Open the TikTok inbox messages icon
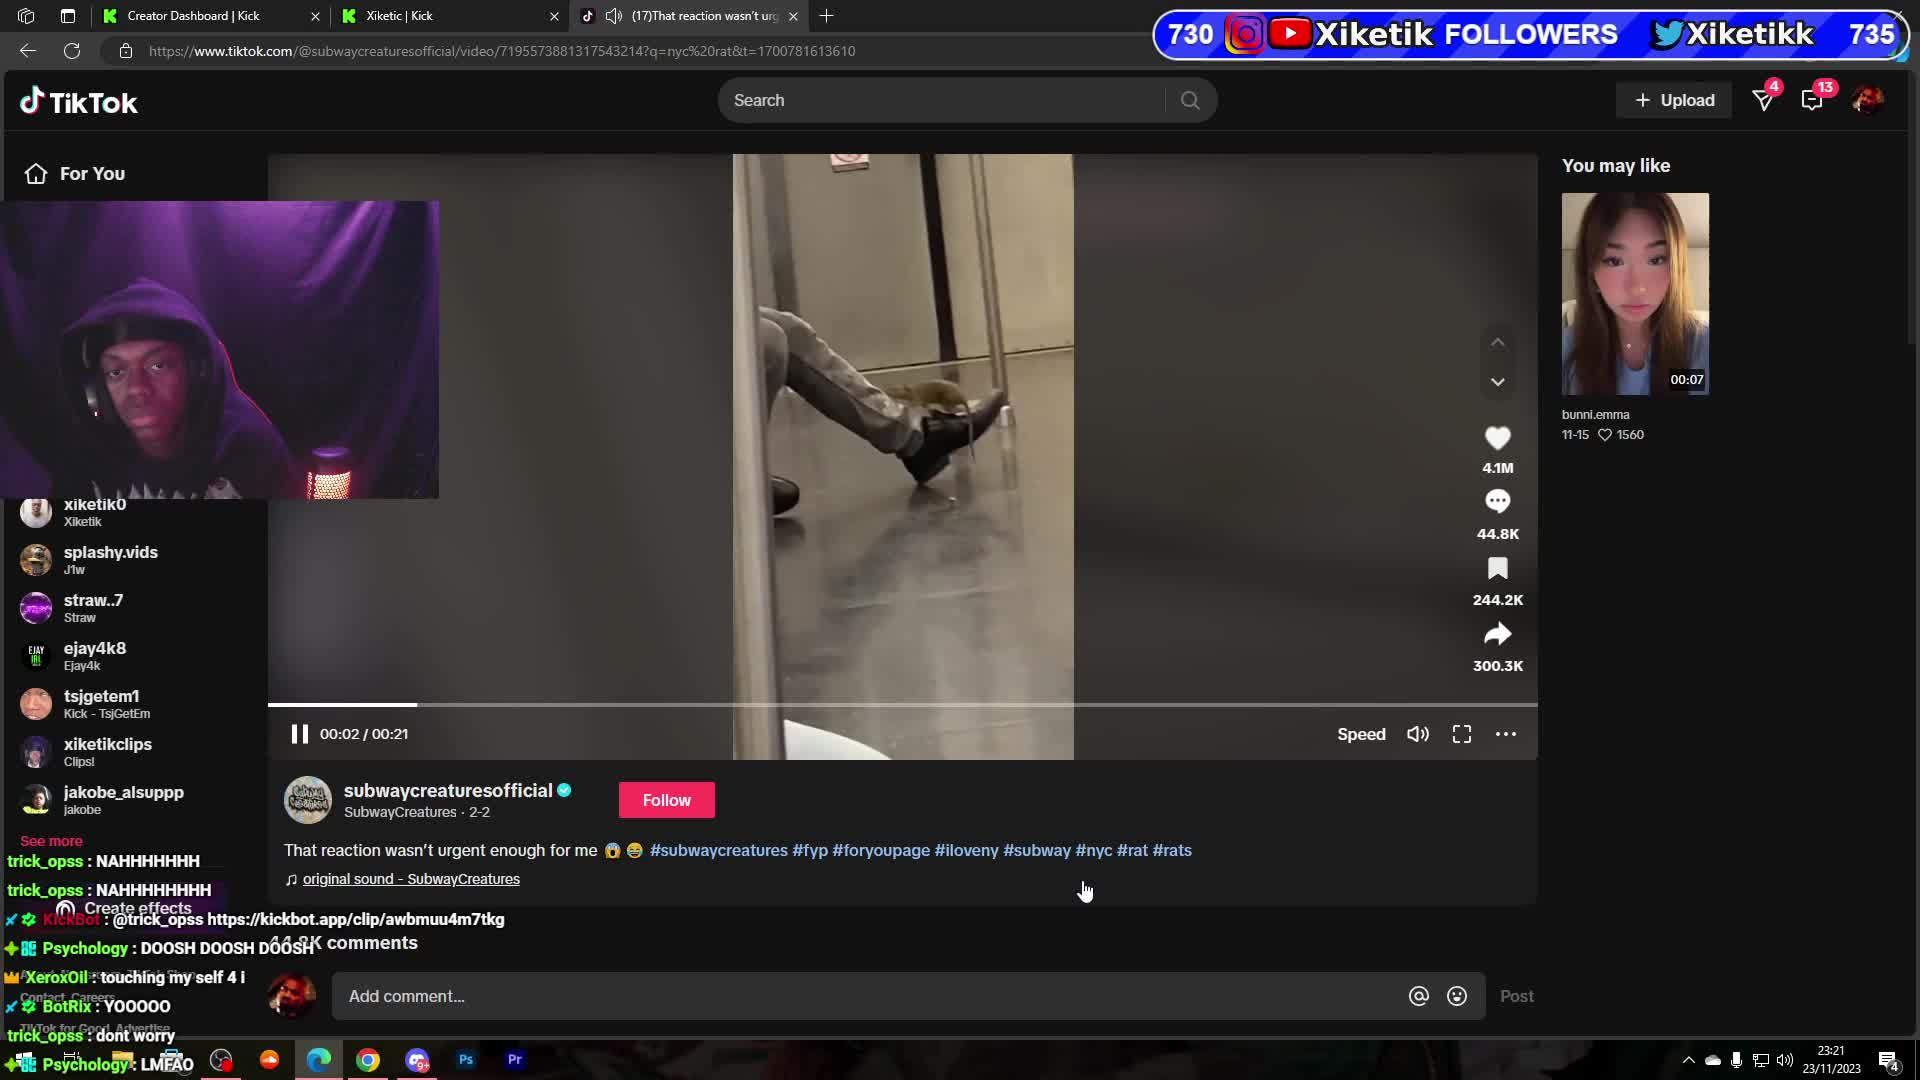Screen dimensions: 1920x1080 coord(1811,100)
